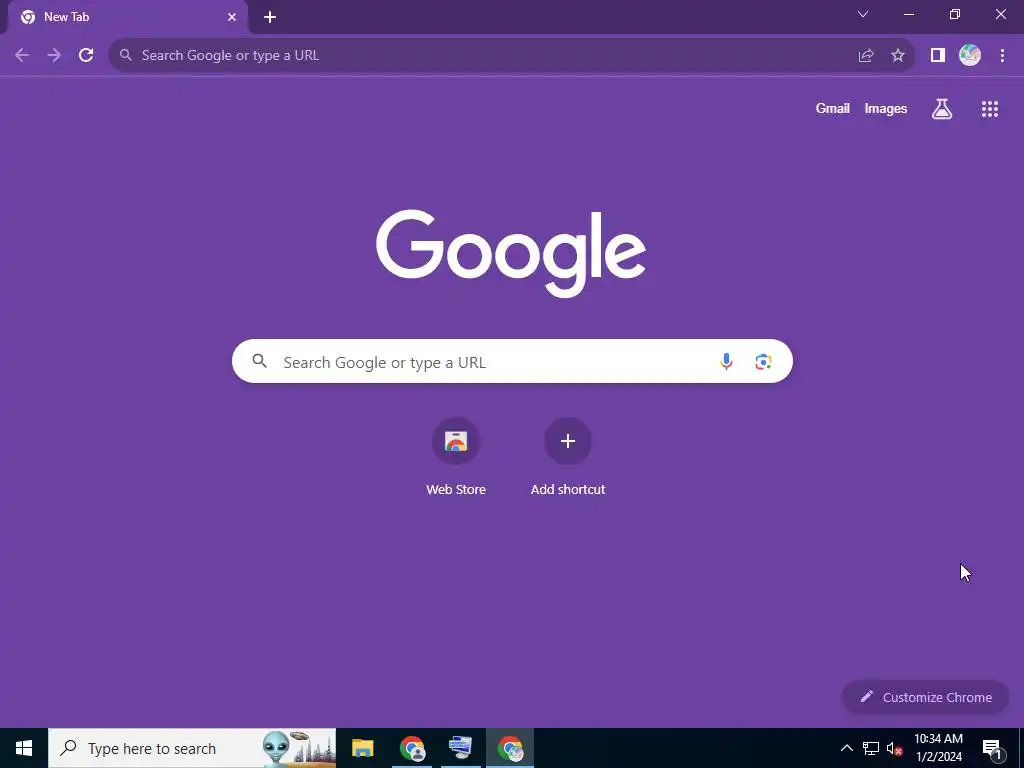The width and height of the screenshot is (1024, 768).
Task: Minimize the Chrome window
Action: click(x=908, y=14)
